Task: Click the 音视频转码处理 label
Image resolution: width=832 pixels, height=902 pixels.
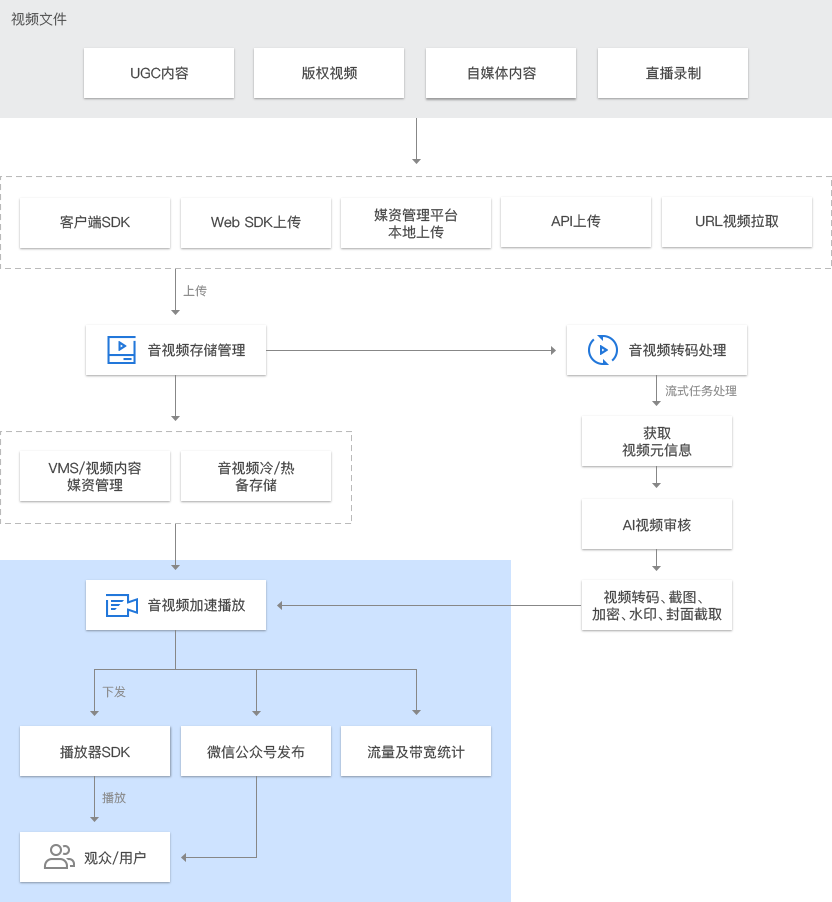Action: 677,350
